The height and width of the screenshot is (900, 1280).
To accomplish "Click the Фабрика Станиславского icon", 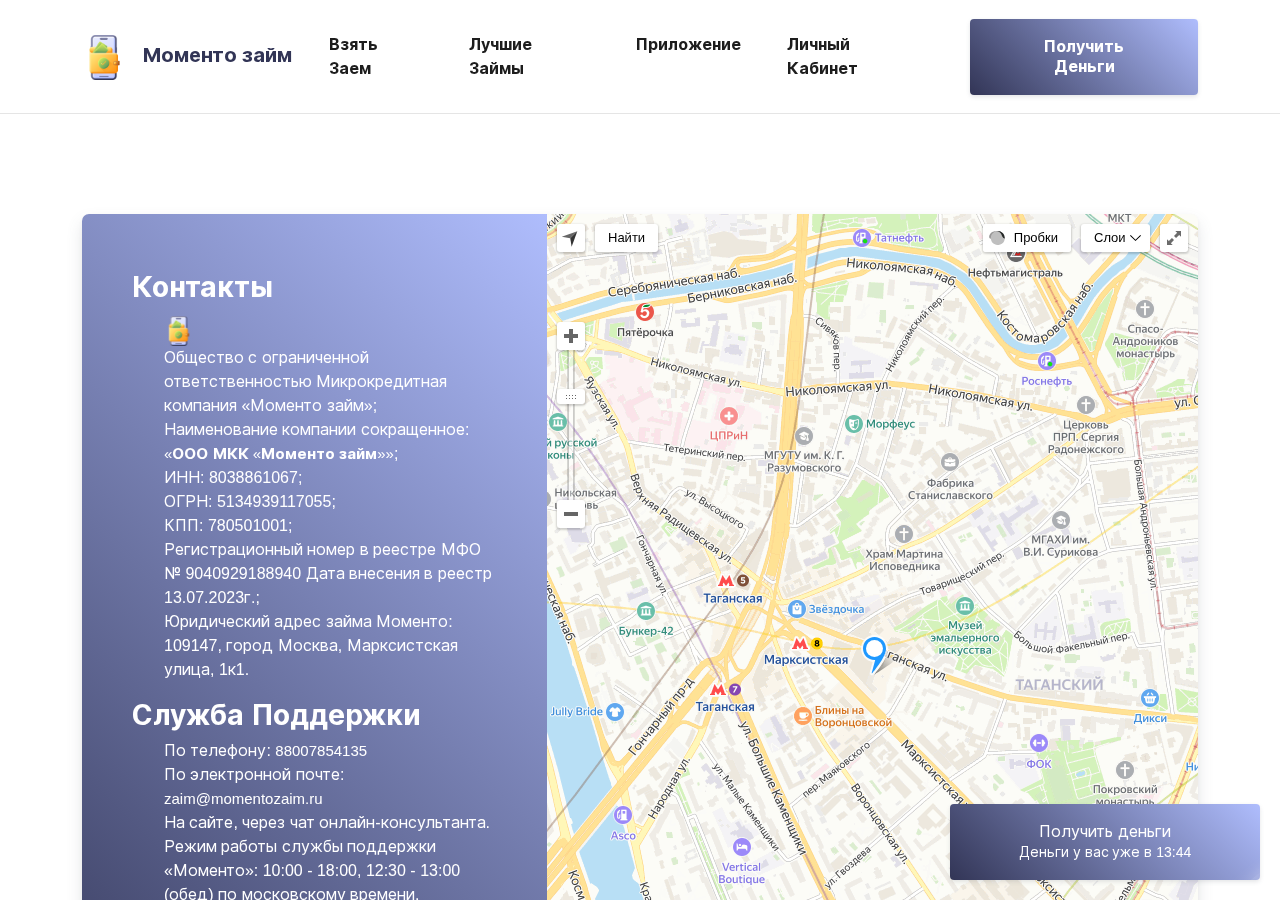I will [950, 462].
